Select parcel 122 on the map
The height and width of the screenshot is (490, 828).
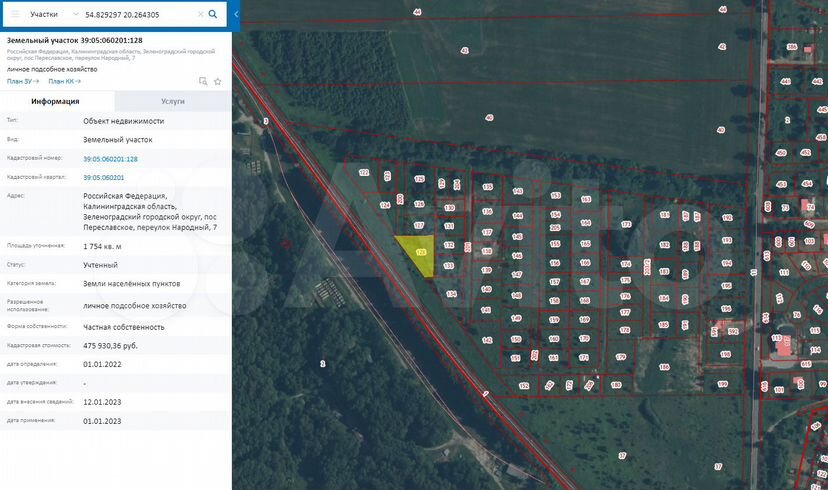pyautogui.click(x=364, y=173)
